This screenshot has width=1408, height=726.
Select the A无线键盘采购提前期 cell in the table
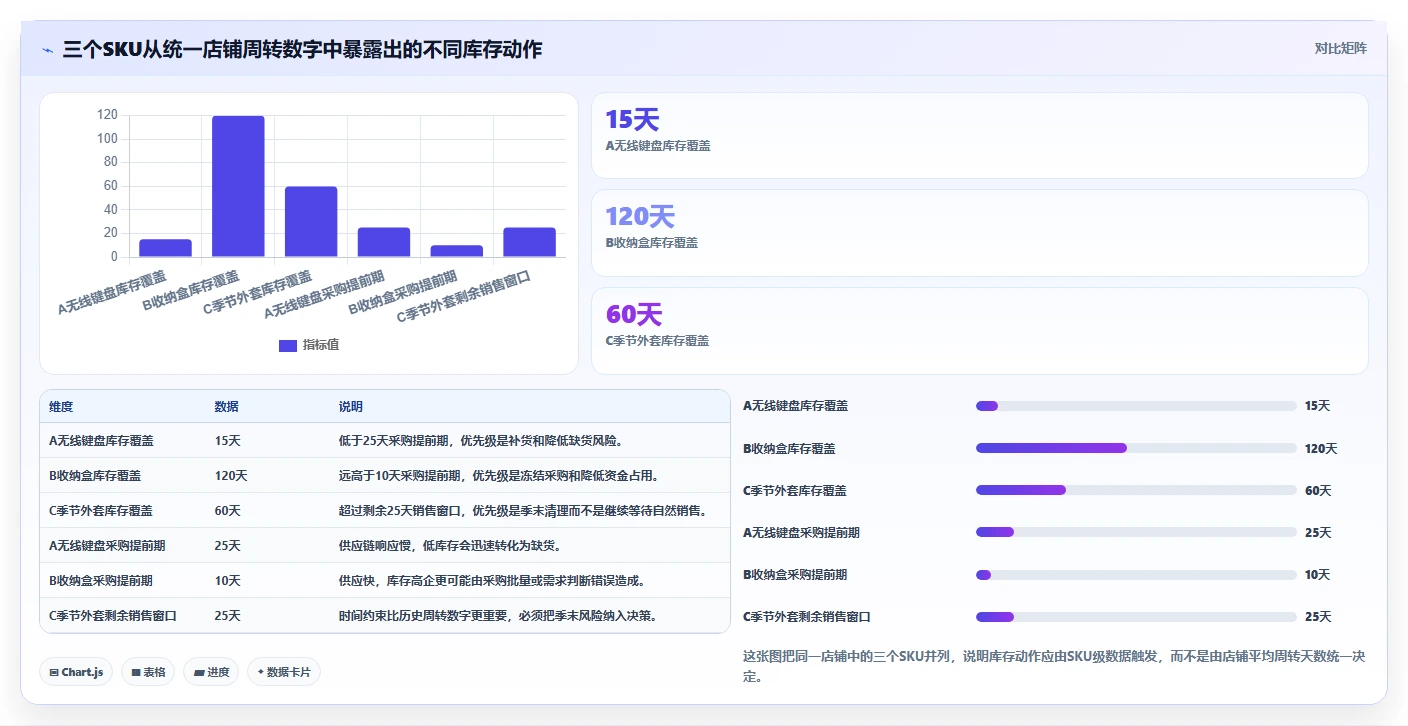click(107, 545)
